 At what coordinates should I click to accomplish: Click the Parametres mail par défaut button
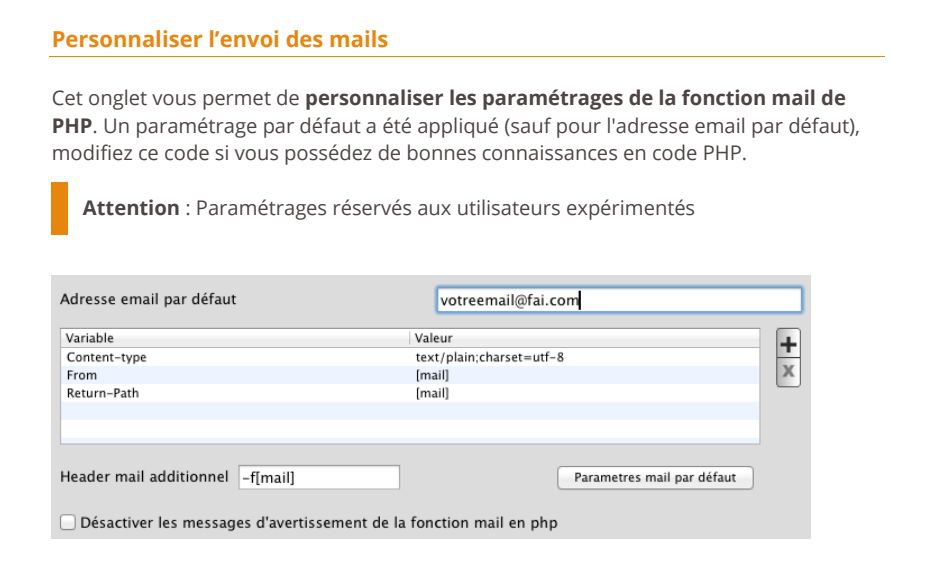655,478
